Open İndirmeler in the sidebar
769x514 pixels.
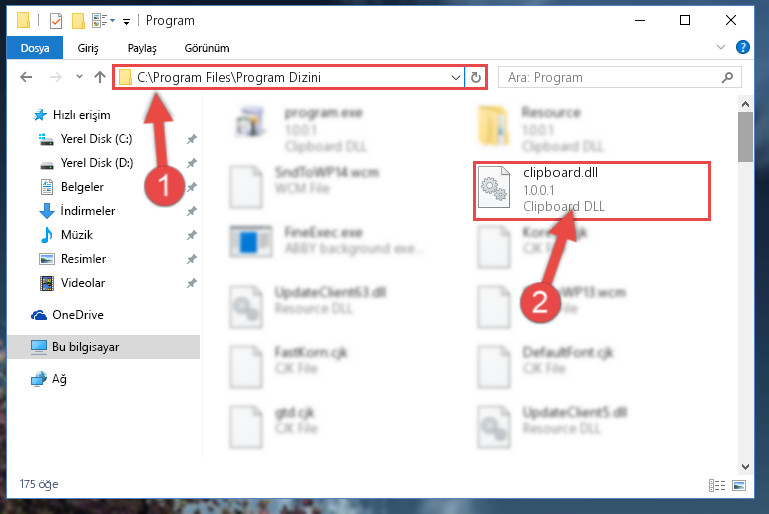click(87, 211)
